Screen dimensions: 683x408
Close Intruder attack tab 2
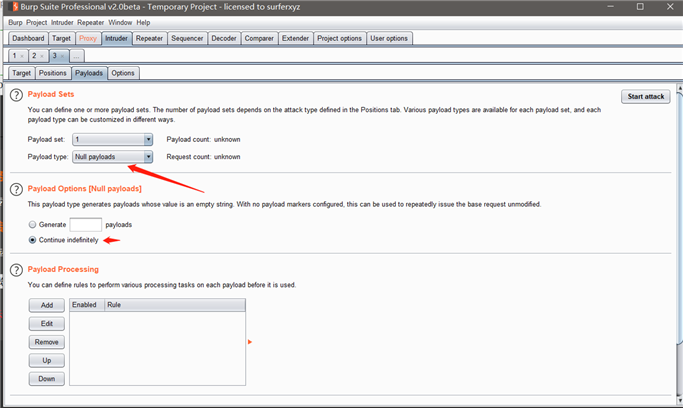click(x=42, y=56)
